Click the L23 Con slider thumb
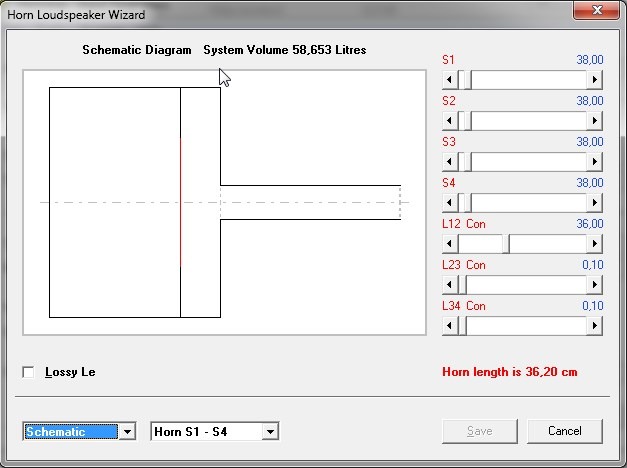Viewport: 627px width, 468px height. point(462,284)
